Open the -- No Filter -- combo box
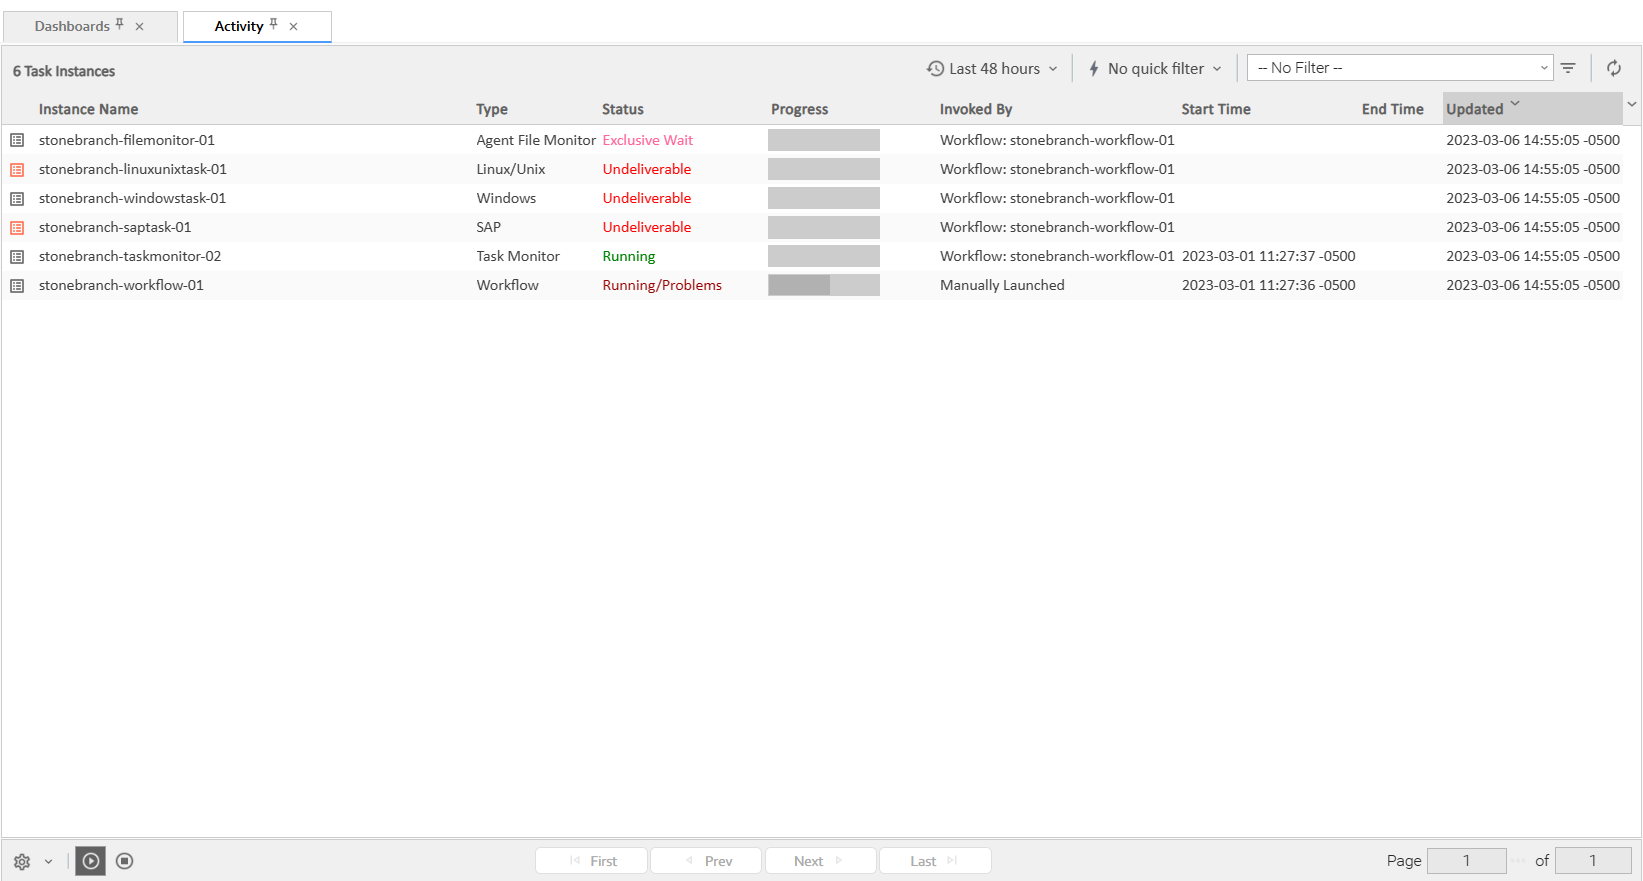The image size is (1643, 881). click(1399, 68)
